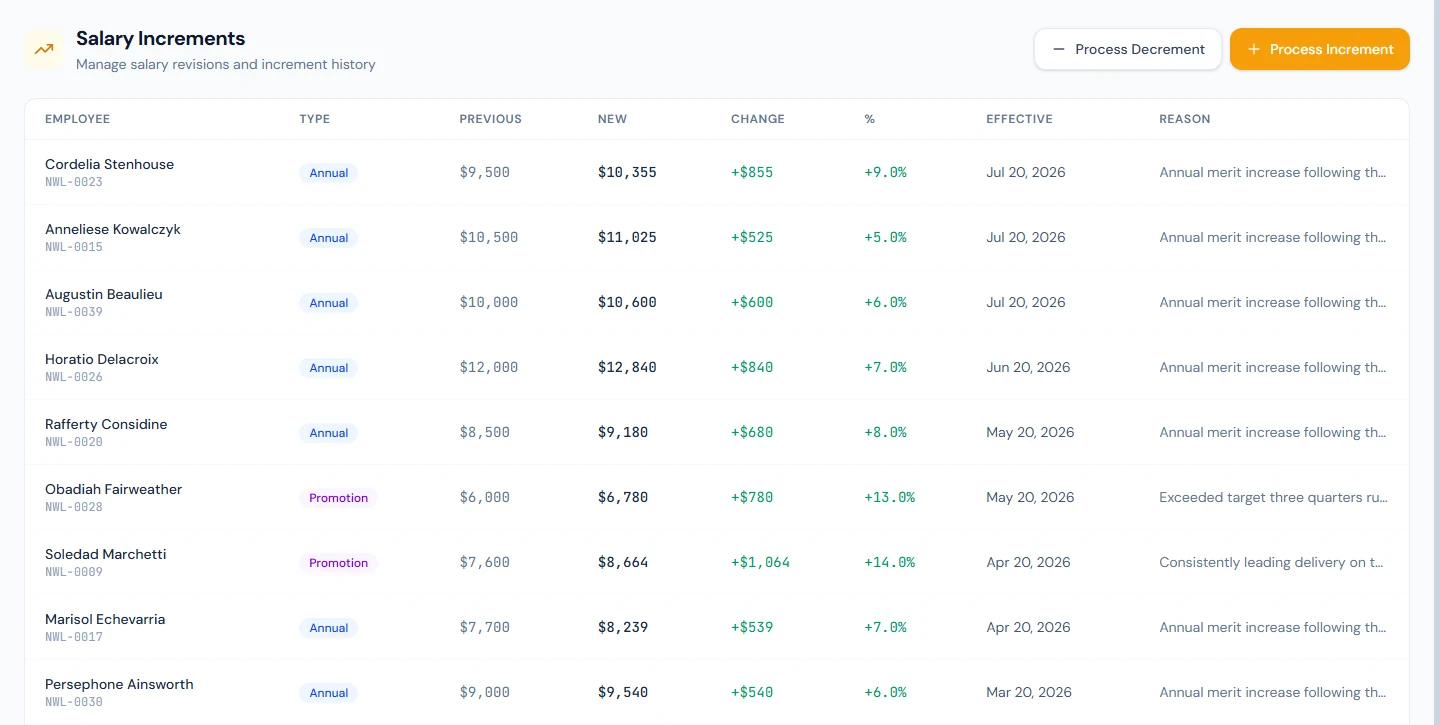
Task: Click the minus icon in Process Decrement
Action: 1059,49
